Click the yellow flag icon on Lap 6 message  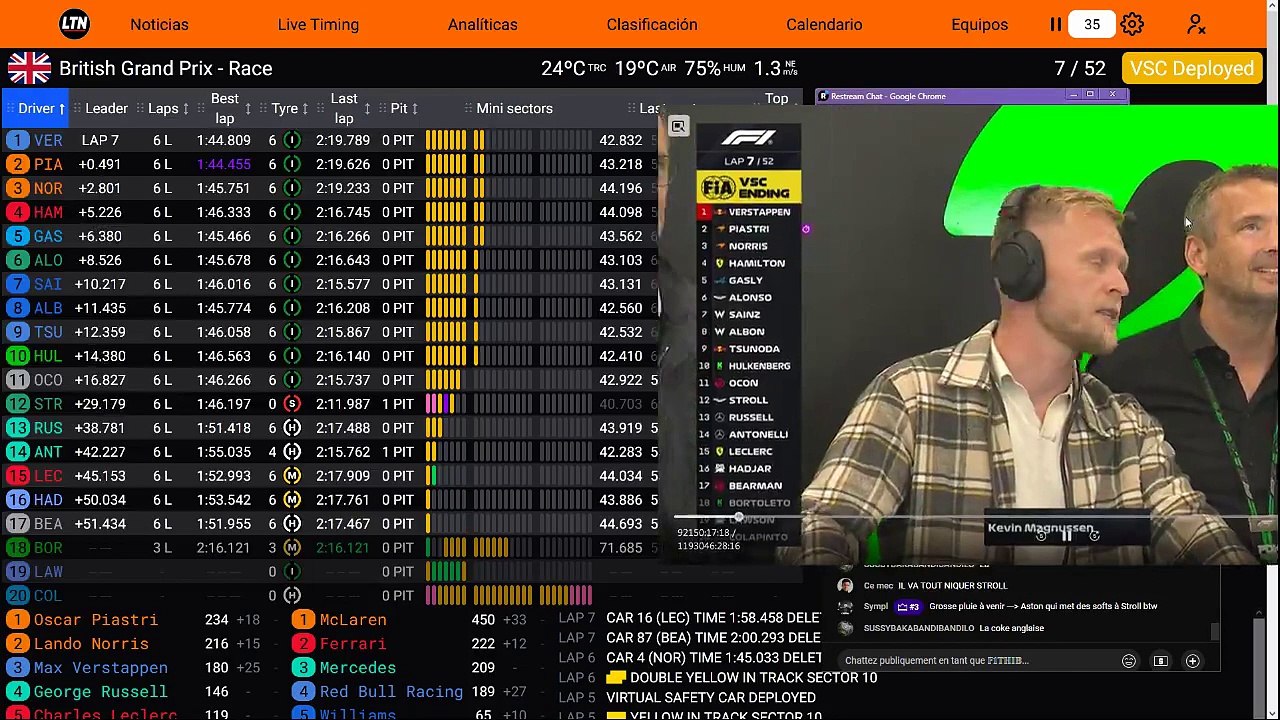[x=616, y=678]
